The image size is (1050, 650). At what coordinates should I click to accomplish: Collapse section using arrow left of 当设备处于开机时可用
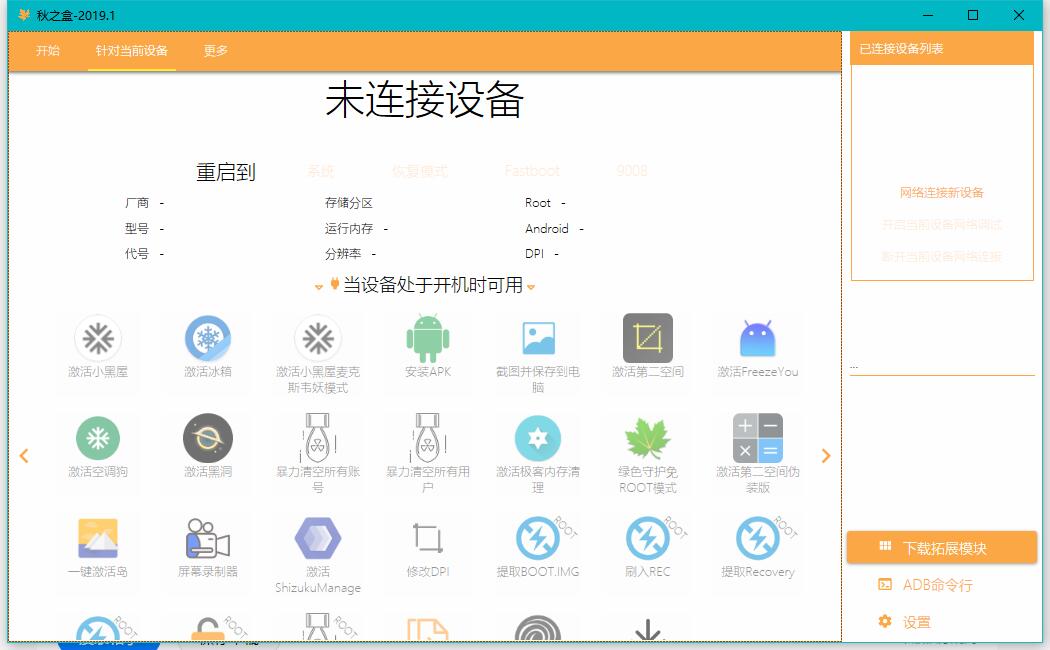319,287
